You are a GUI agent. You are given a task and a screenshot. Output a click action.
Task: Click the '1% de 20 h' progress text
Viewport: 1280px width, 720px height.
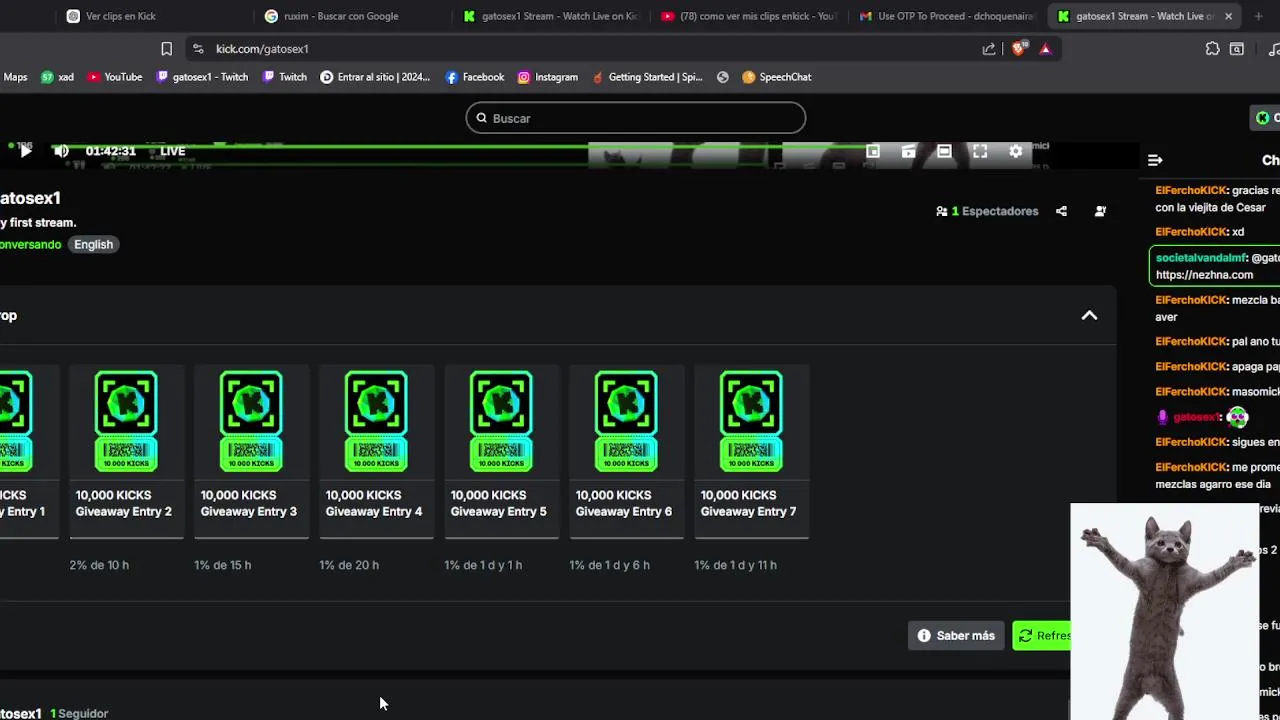point(349,565)
